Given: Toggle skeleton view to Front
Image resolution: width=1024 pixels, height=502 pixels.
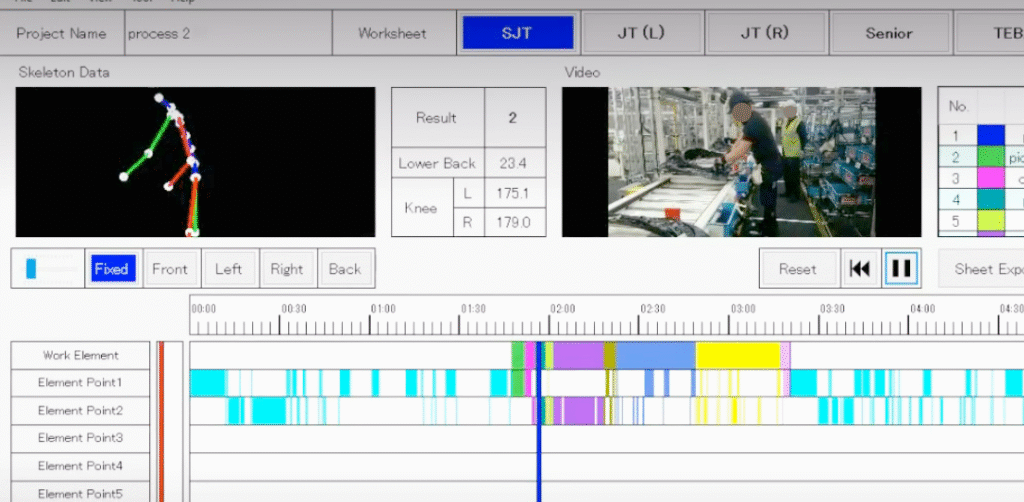Looking at the screenshot, I should (x=170, y=268).
